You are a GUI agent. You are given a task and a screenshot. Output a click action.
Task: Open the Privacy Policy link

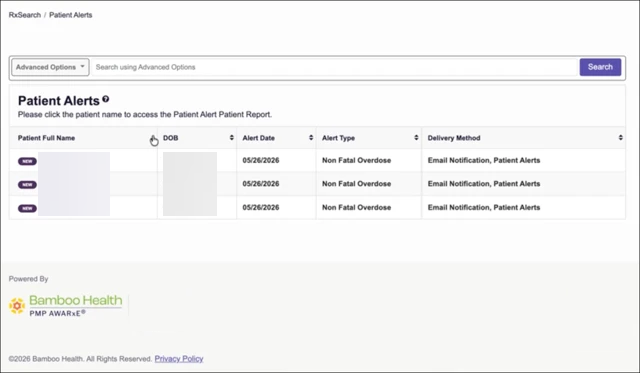(x=179, y=359)
